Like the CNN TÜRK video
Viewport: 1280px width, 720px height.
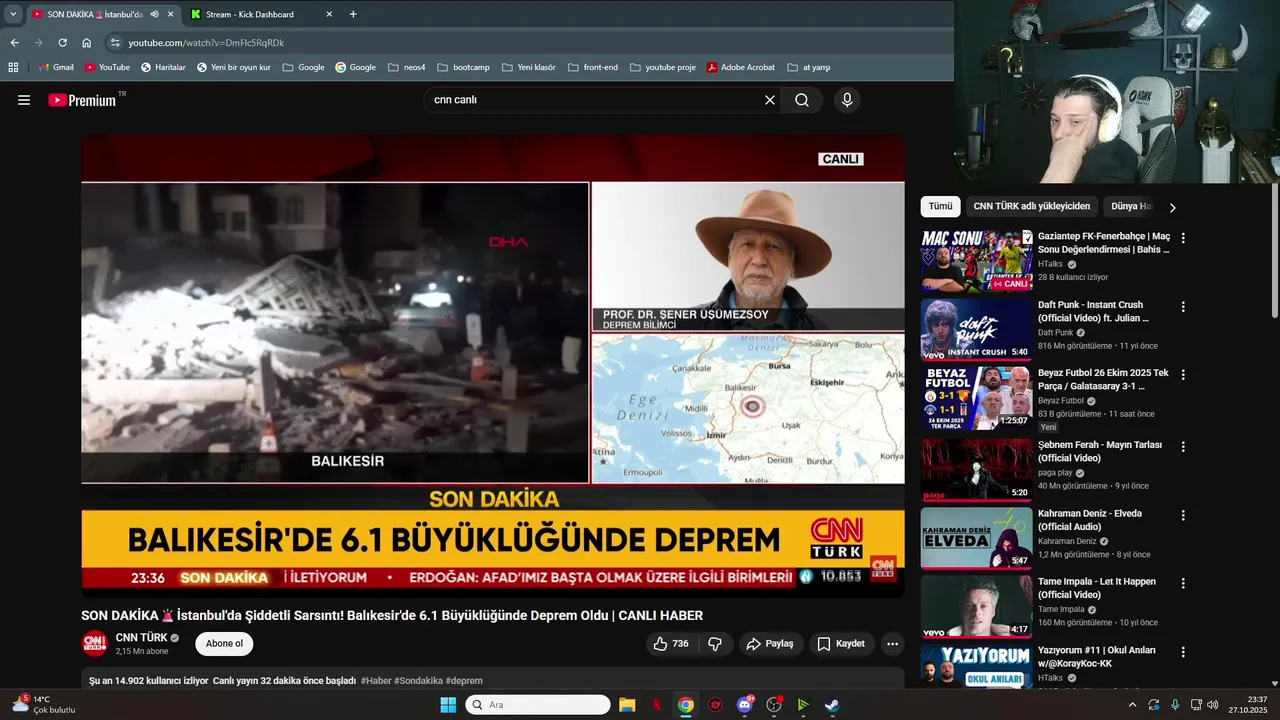pos(671,644)
